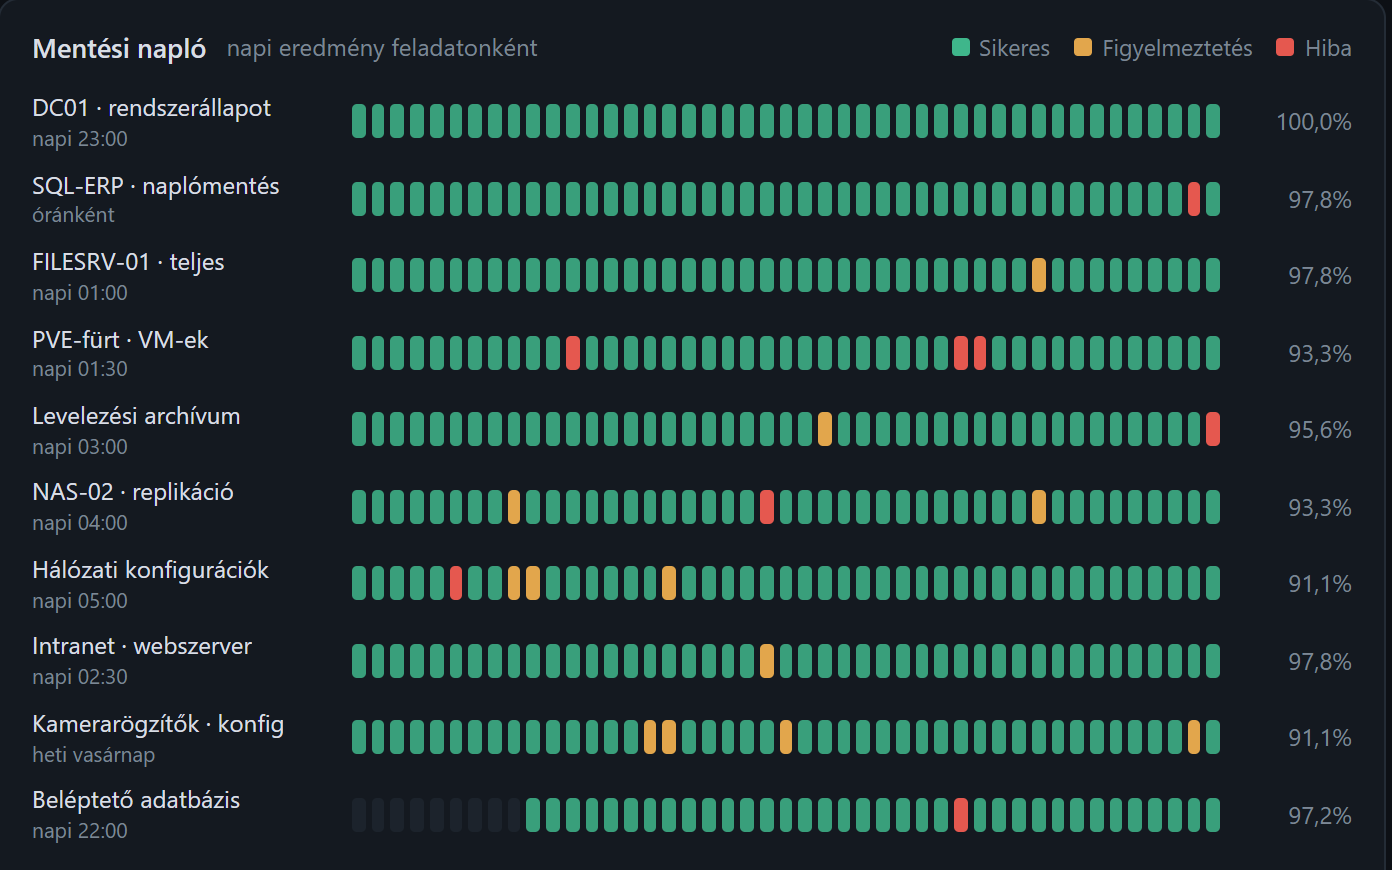
Task: Click the orange warning cell in Levelezési archívum row
Action: point(825,429)
